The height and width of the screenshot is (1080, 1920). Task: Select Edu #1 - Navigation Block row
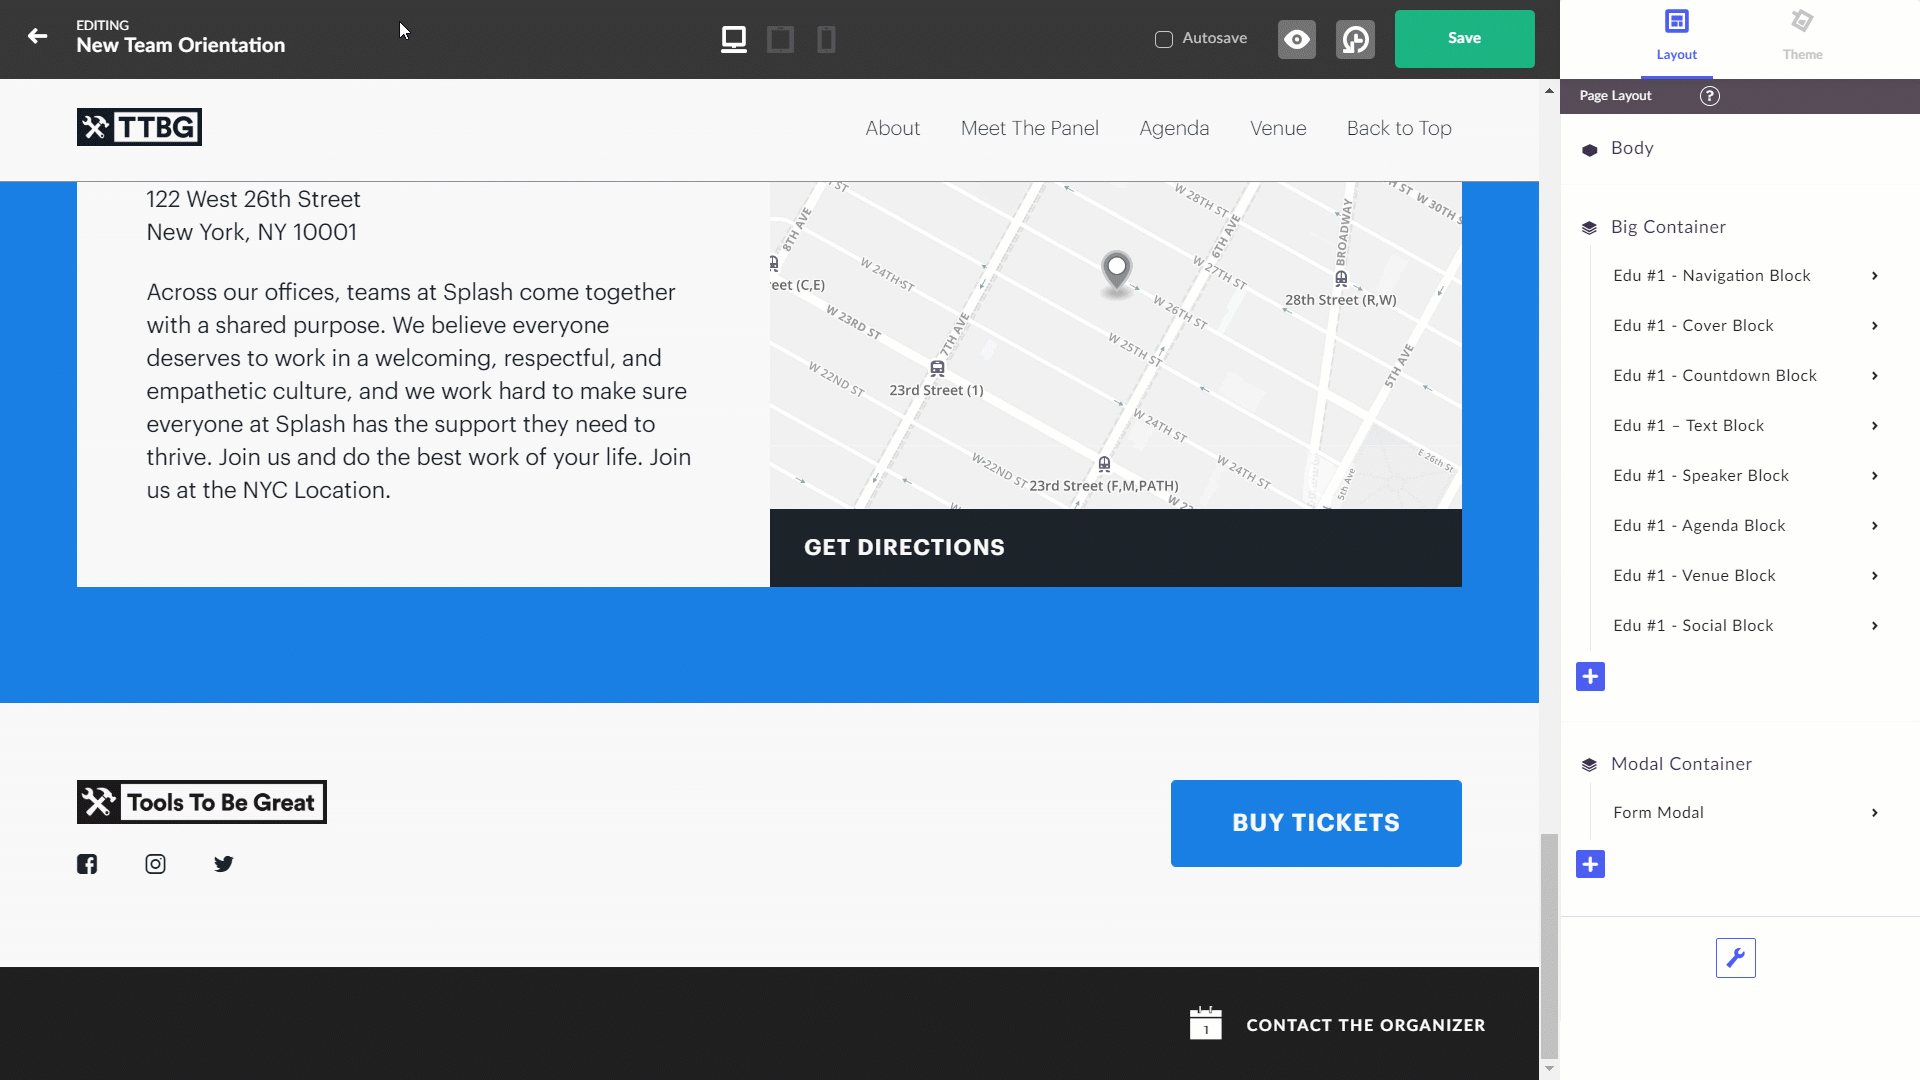[x=1745, y=276]
